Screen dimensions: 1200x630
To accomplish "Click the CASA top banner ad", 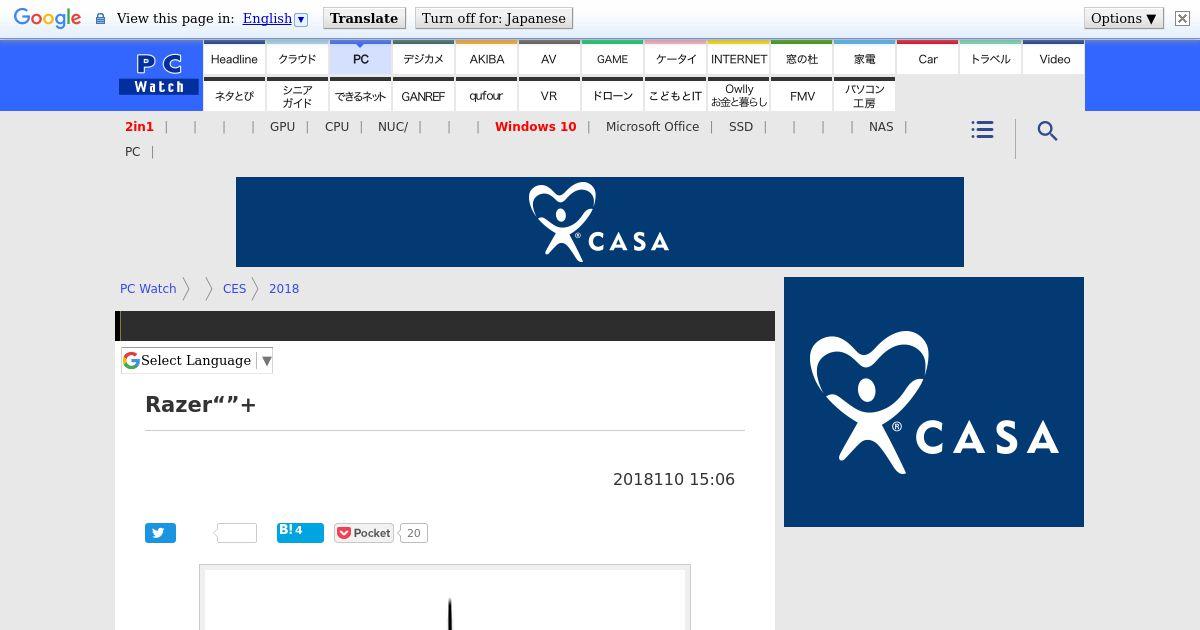I will 600,222.
